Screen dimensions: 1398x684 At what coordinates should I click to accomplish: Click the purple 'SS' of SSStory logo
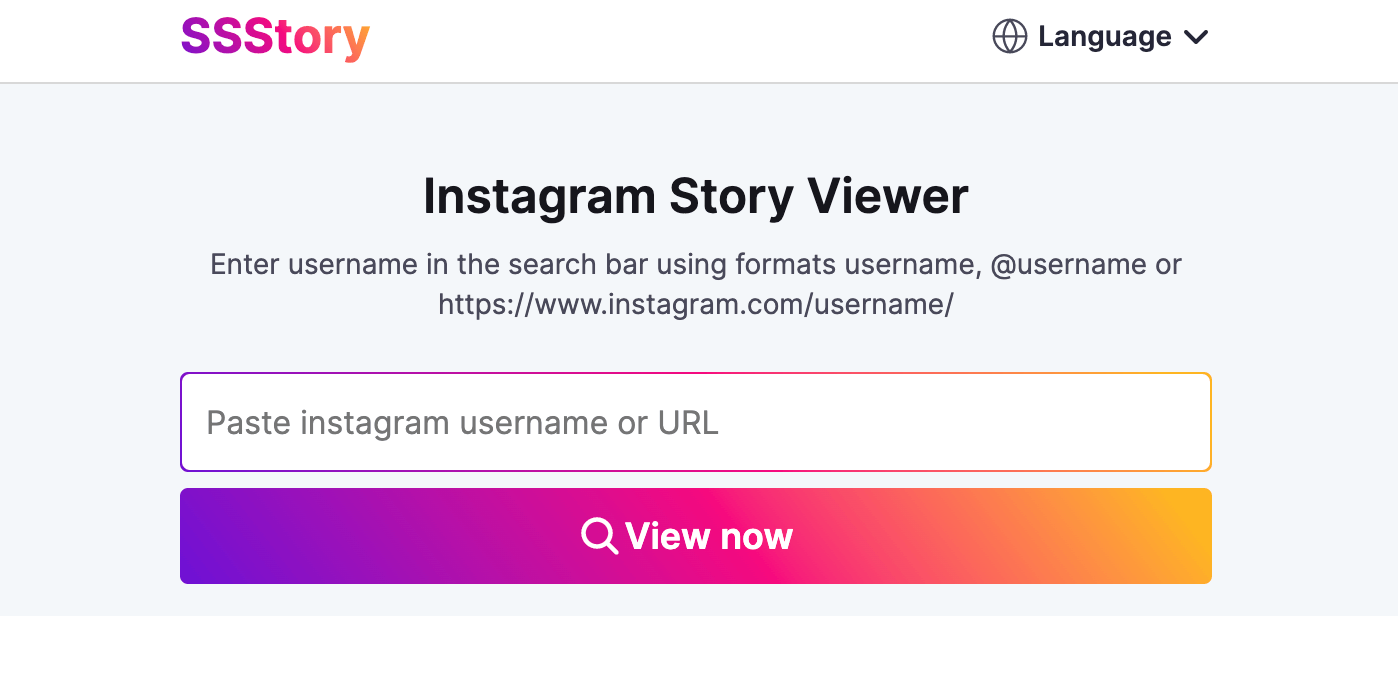tap(212, 37)
